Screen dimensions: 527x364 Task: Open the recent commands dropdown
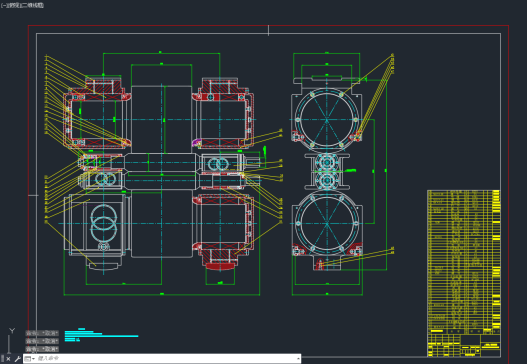30,359
